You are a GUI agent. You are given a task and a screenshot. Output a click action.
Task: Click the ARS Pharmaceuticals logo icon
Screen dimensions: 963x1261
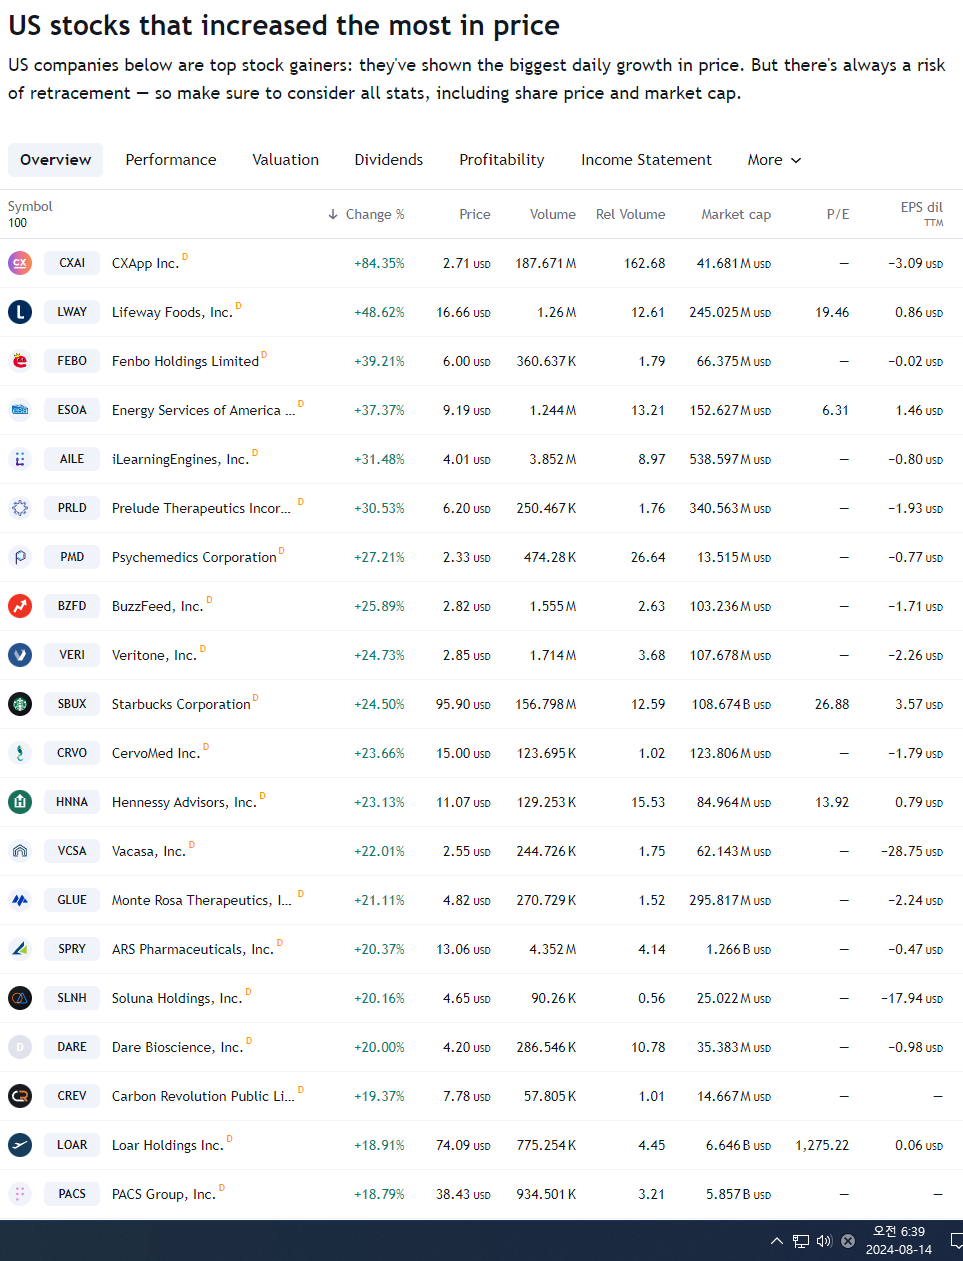click(x=20, y=949)
